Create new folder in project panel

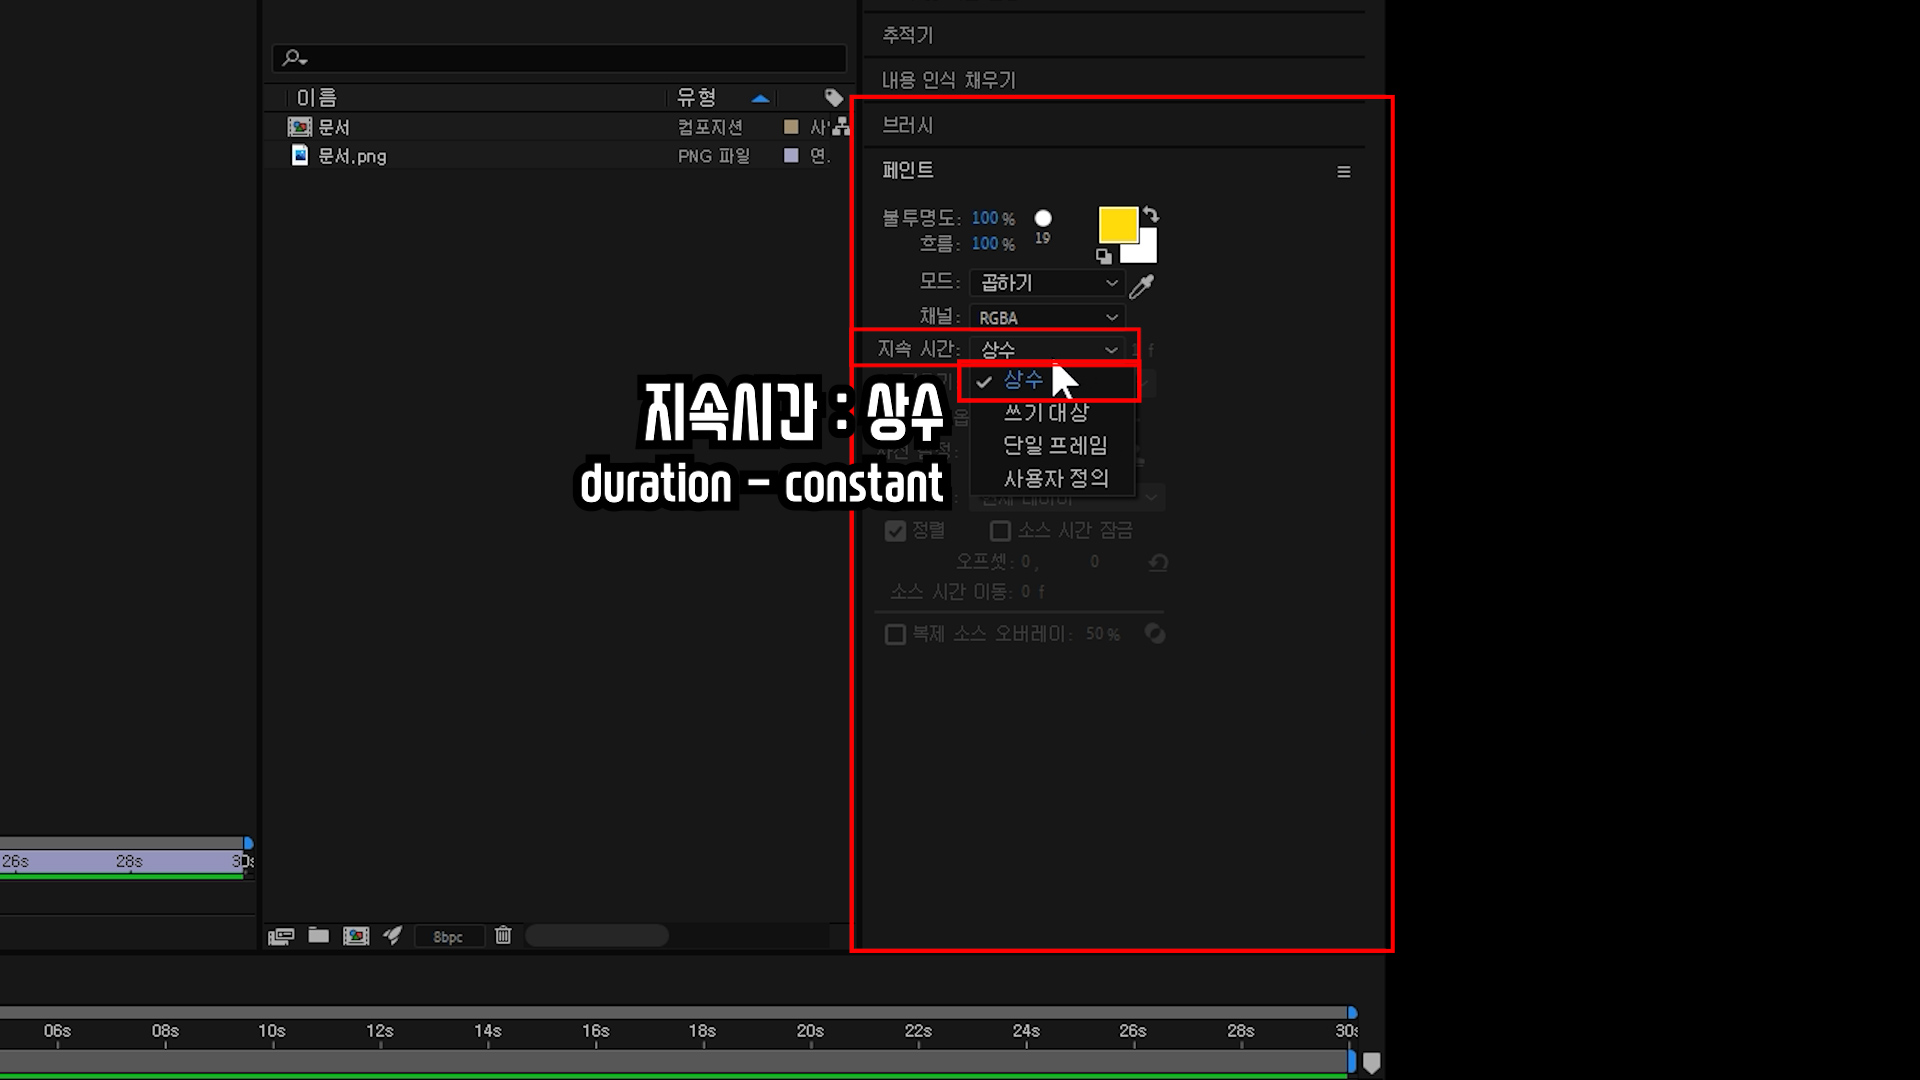[x=318, y=935]
